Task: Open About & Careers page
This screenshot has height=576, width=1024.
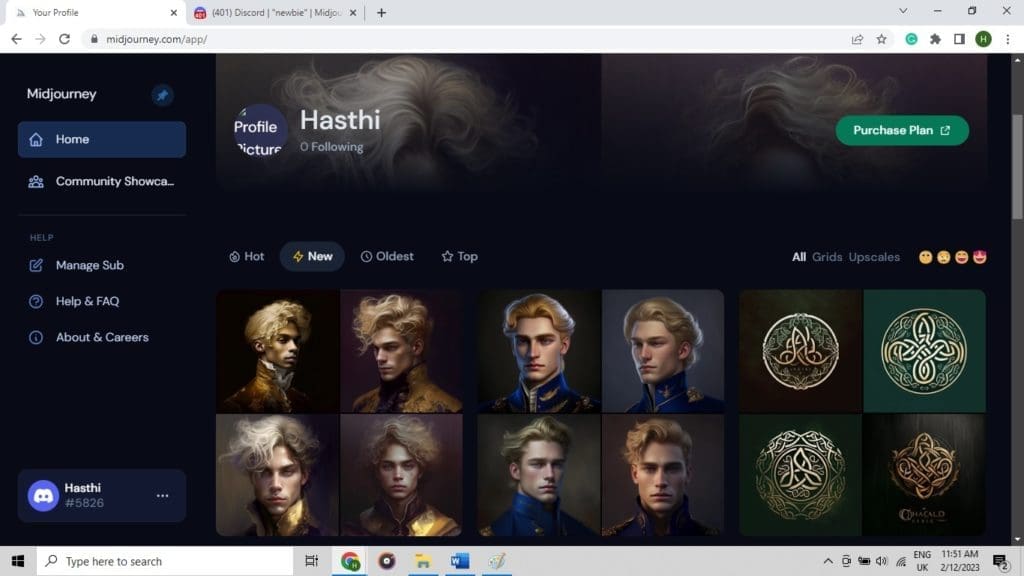Action: coord(102,337)
